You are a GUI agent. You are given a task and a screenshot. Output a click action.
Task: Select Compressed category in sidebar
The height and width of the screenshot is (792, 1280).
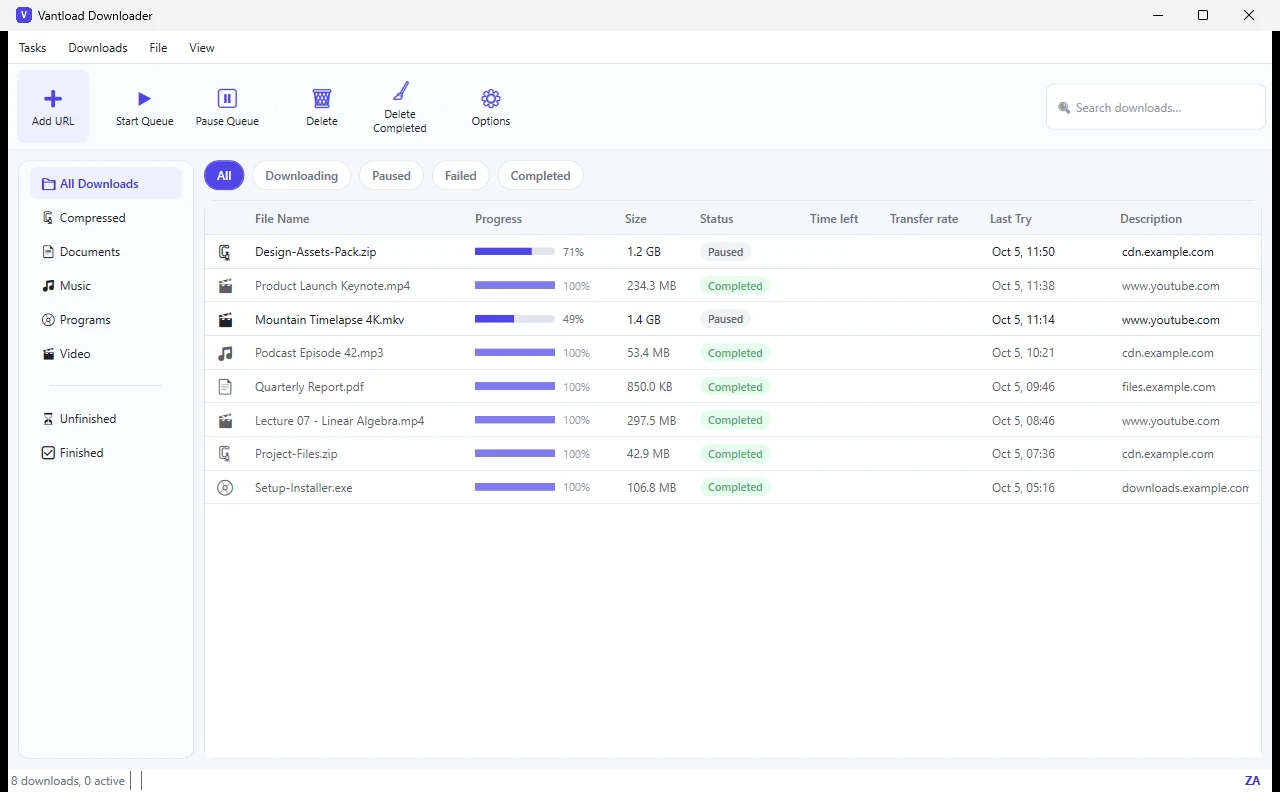(106, 218)
